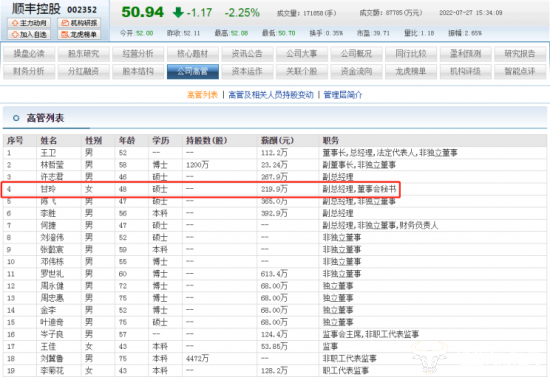Open the 智能点评 tab
The width and height of the screenshot is (550, 377).
click(520, 72)
